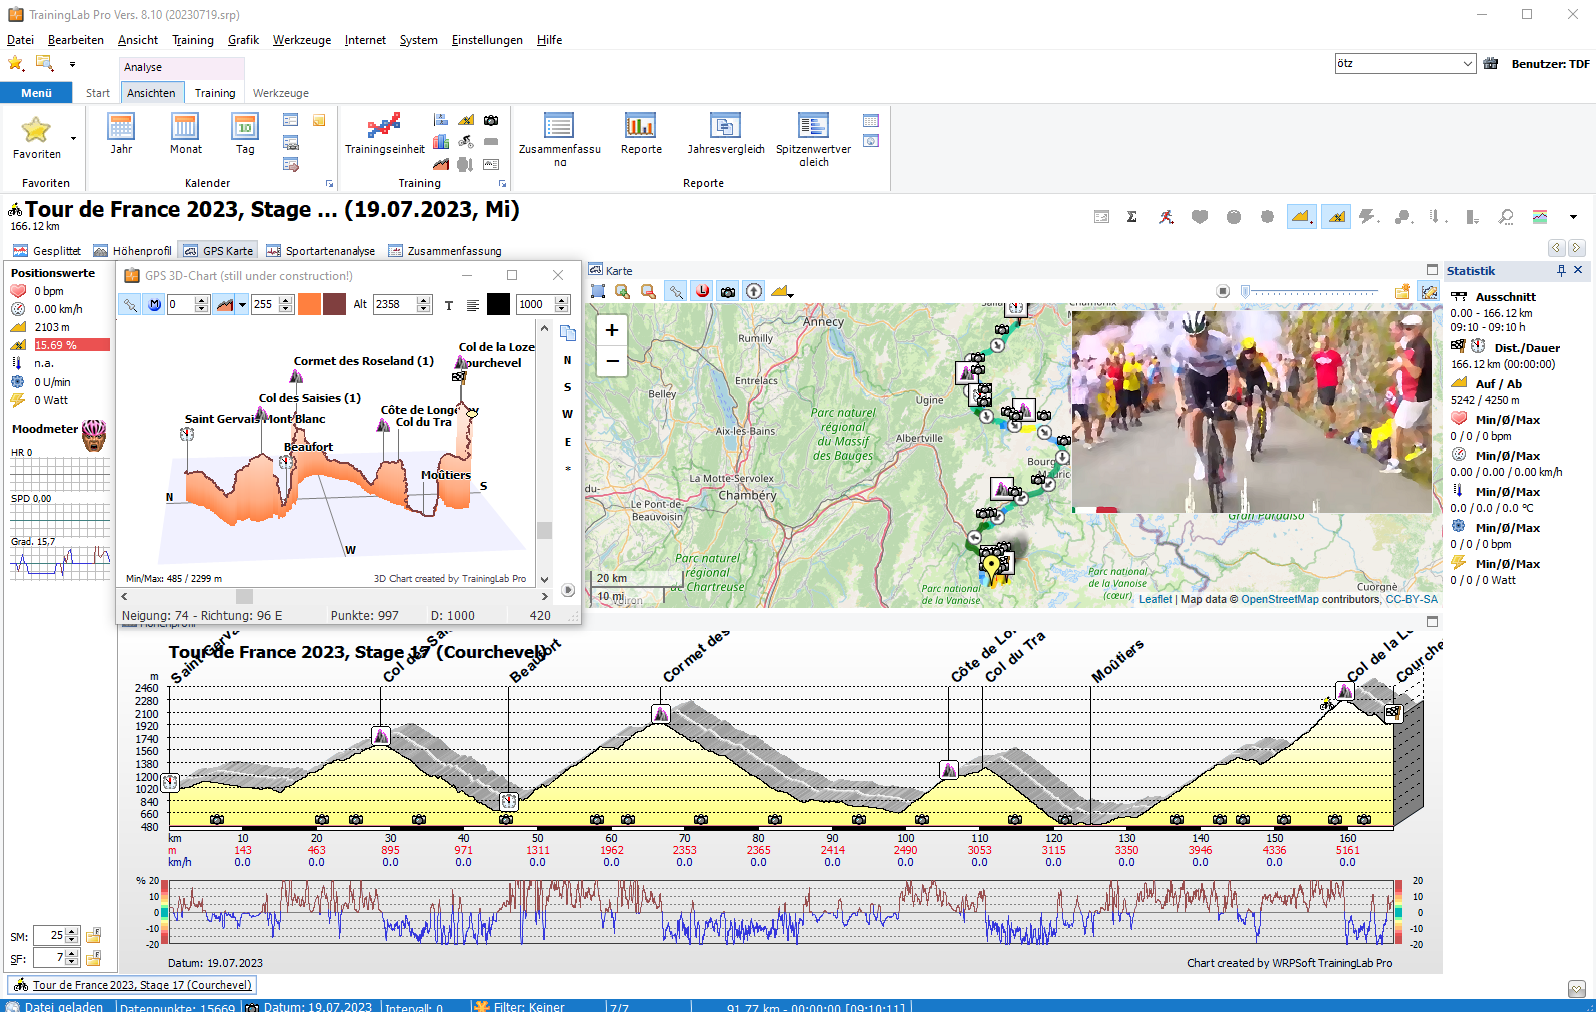Click the T text icon in 3D-Chart toolbar

(x=449, y=305)
